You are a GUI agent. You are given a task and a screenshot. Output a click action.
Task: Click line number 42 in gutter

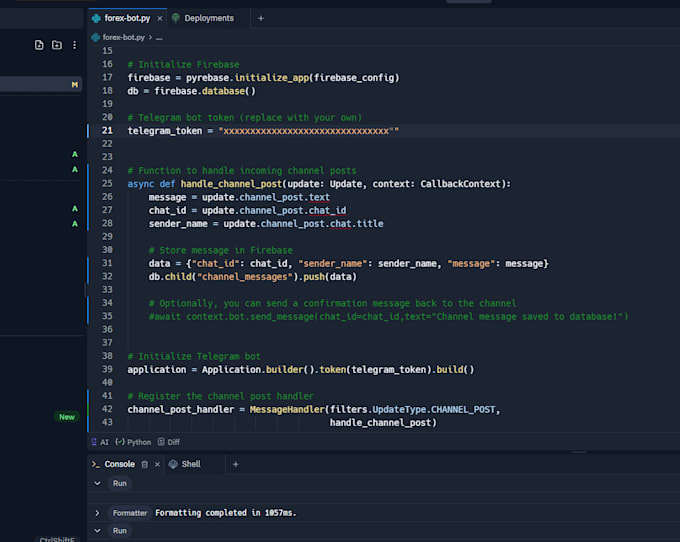pyautogui.click(x=107, y=409)
